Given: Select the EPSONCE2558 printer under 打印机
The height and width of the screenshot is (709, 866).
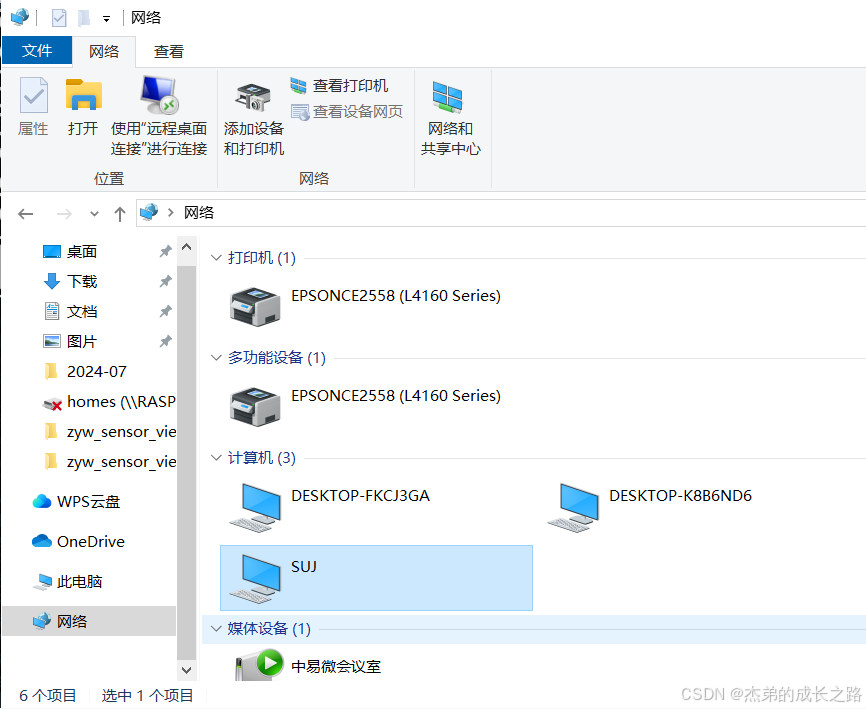Looking at the screenshot, I should click(x=366, y=305).
